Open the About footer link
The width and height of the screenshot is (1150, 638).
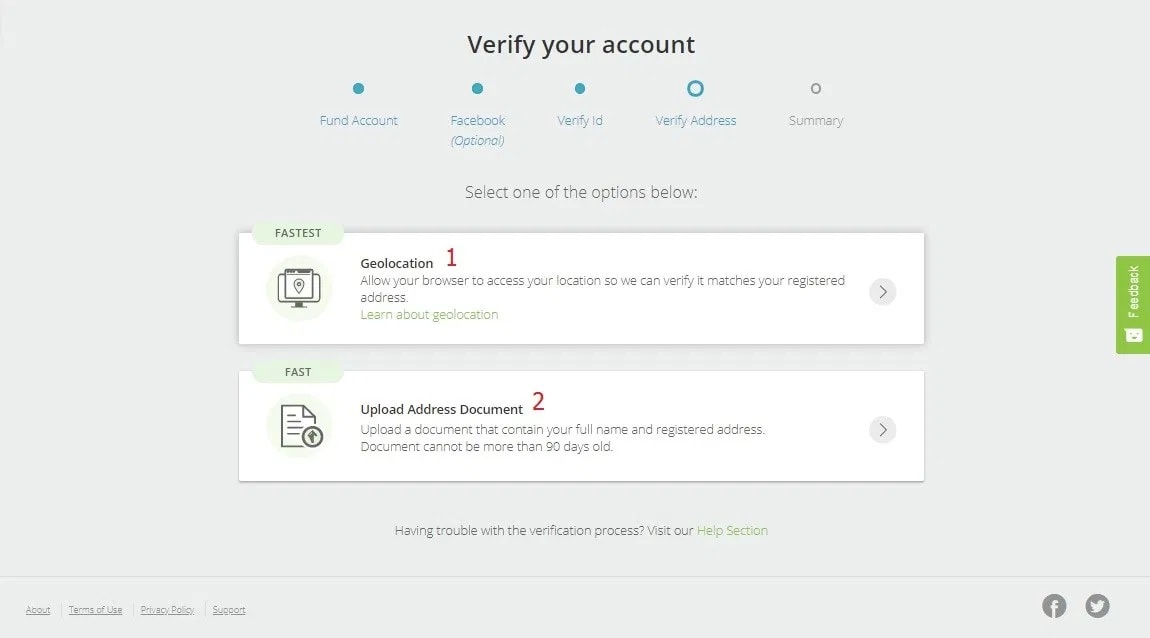pos(38,609)
